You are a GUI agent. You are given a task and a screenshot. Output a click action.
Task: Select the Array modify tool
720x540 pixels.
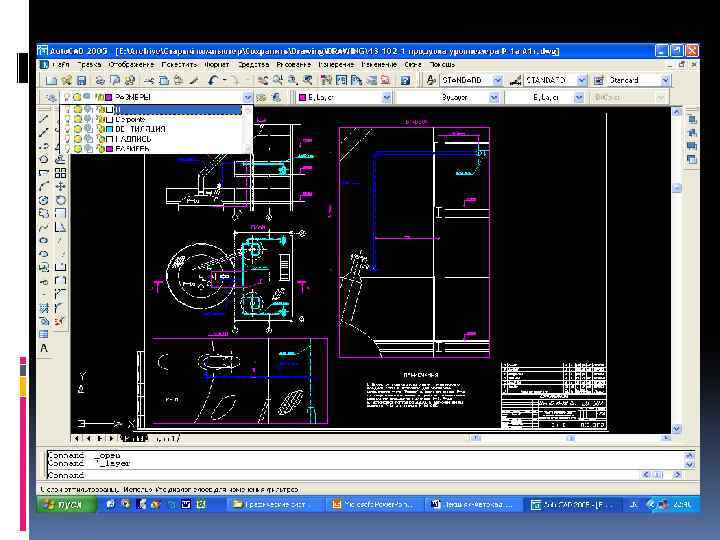pos(61,173)
